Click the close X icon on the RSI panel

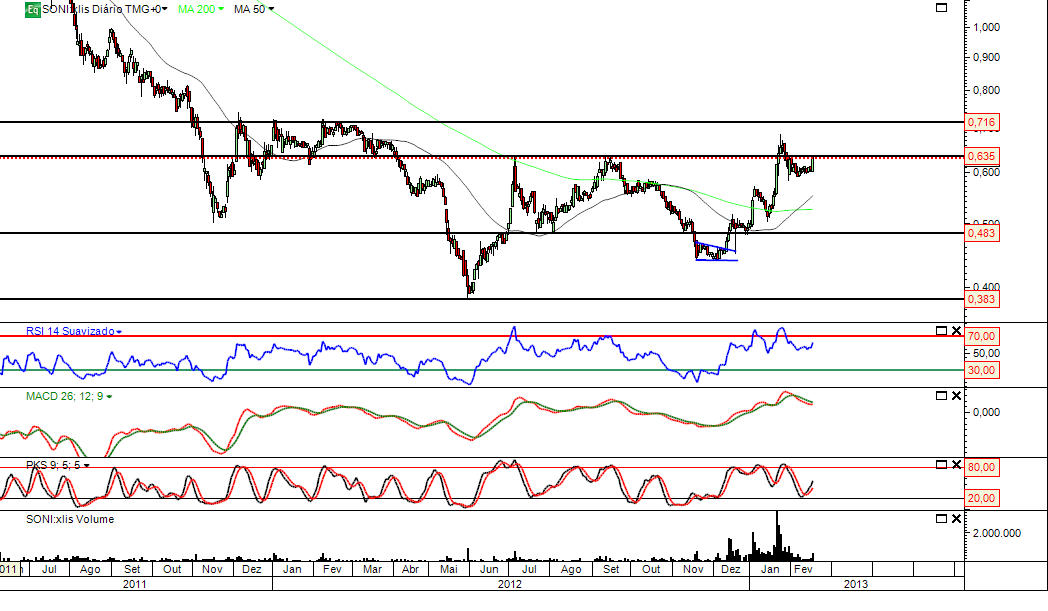[x=956, y=328]
